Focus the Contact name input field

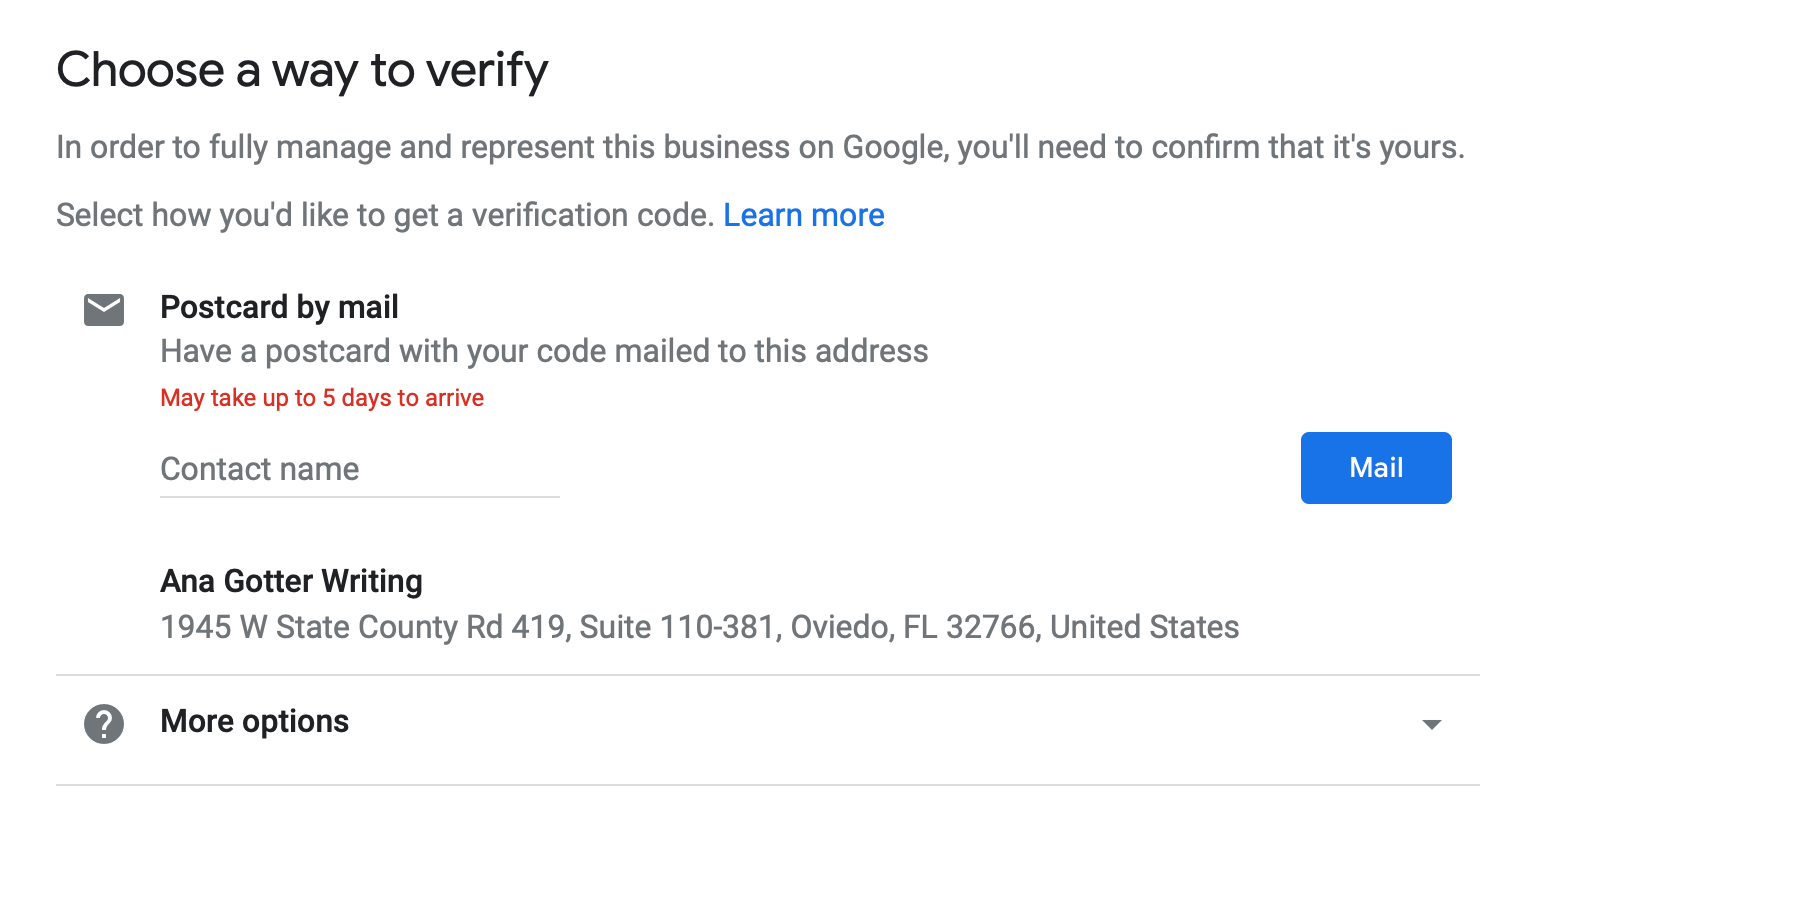pos(359,469)
